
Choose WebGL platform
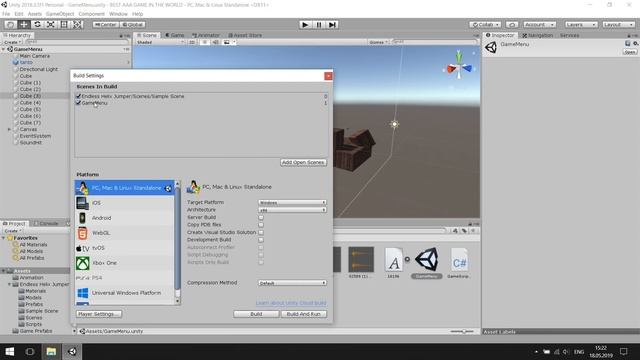pyautogui.click(x=124, y=233)
